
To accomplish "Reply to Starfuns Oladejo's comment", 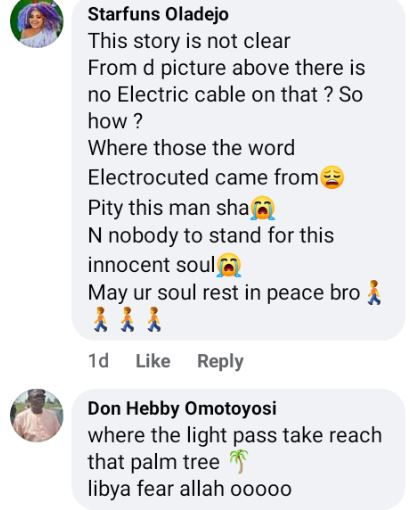I will tap(220, 361).
